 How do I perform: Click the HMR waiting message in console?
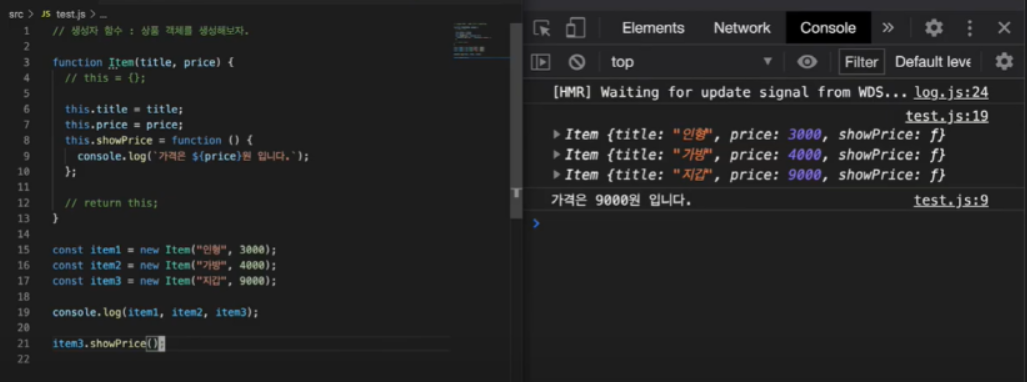pos(730,93)
